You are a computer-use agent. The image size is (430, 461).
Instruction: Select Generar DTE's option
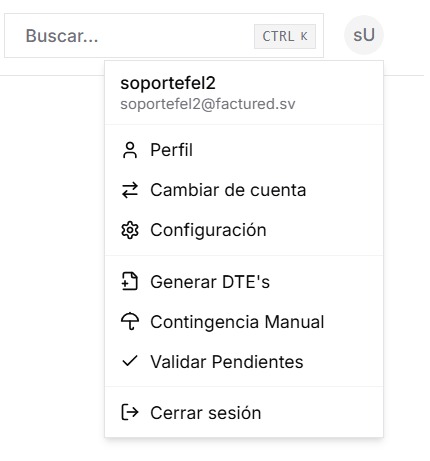[244, 282]
